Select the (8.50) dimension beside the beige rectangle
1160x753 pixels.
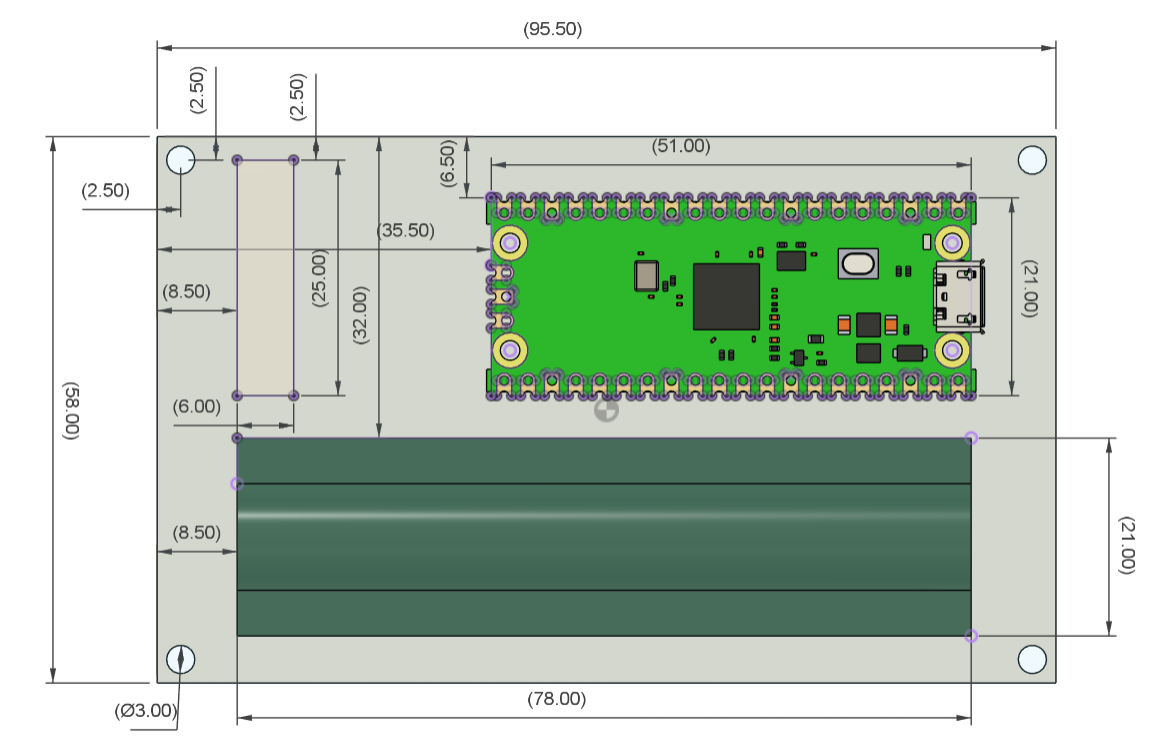(x=186, y=291)
